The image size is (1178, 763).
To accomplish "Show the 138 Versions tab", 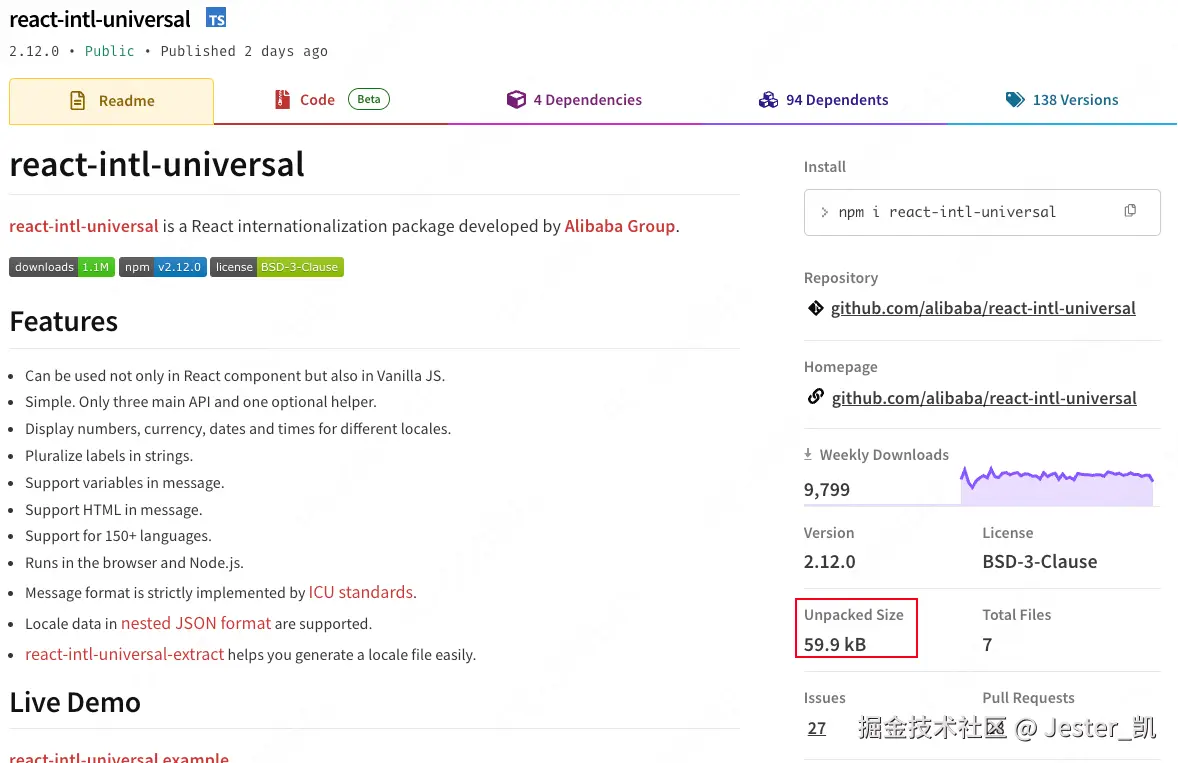I will (1062, 100).
